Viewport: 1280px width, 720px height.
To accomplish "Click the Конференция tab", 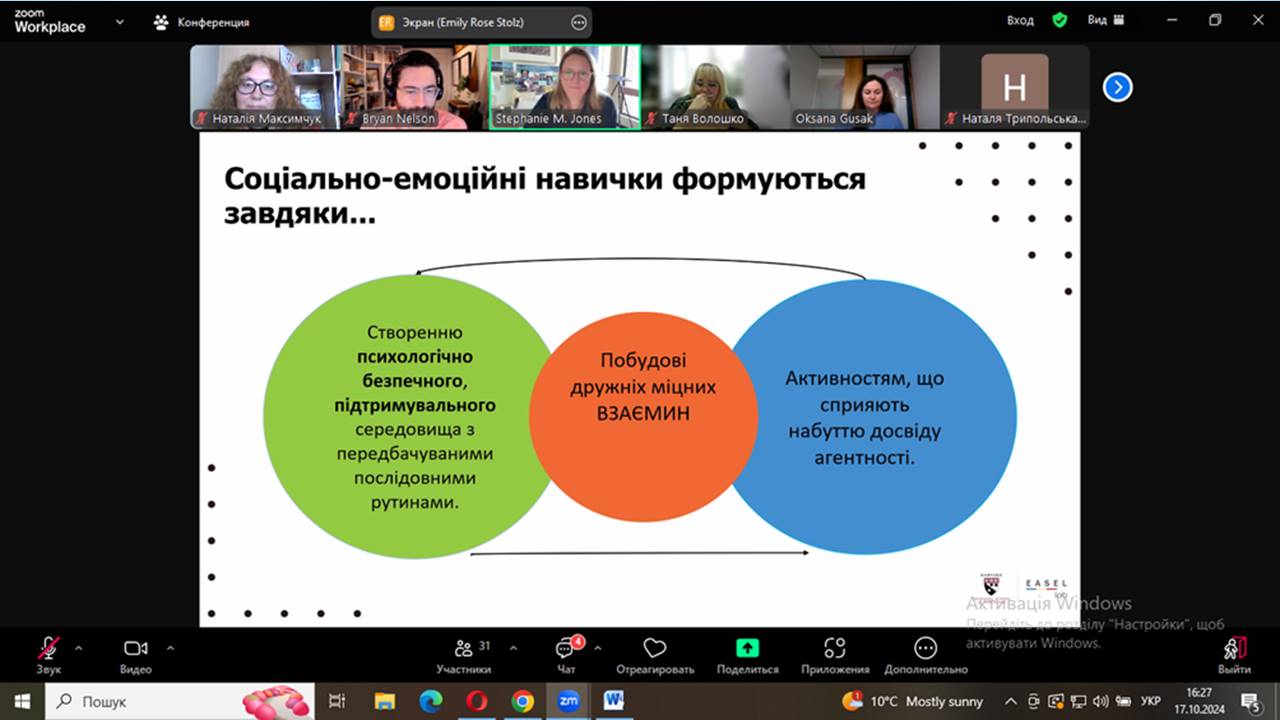I will (202, 22).
